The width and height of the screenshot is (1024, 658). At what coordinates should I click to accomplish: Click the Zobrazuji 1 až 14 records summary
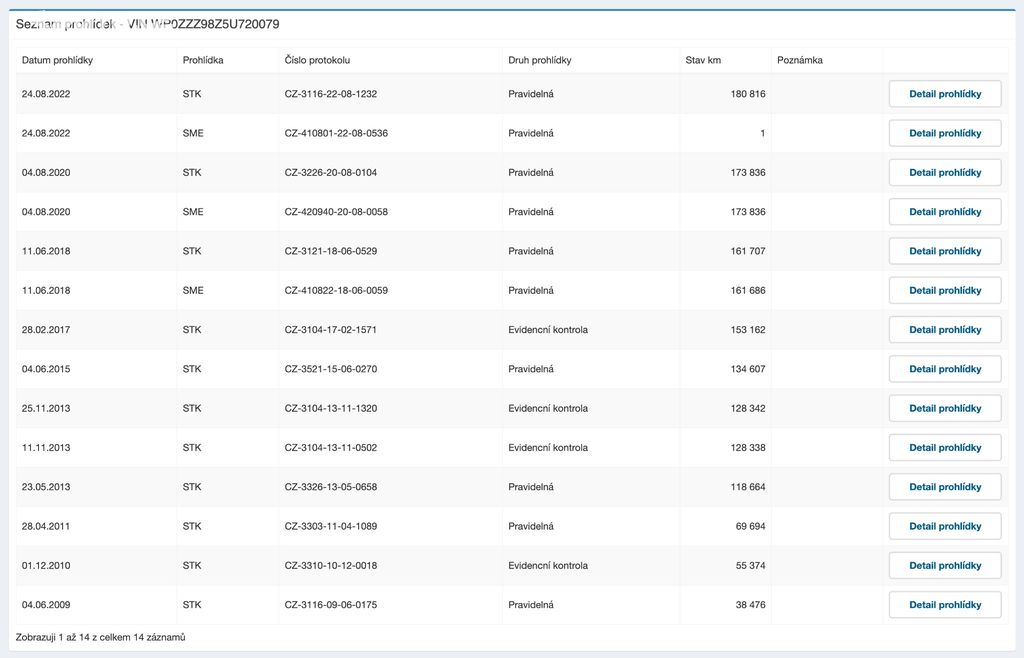101,637
